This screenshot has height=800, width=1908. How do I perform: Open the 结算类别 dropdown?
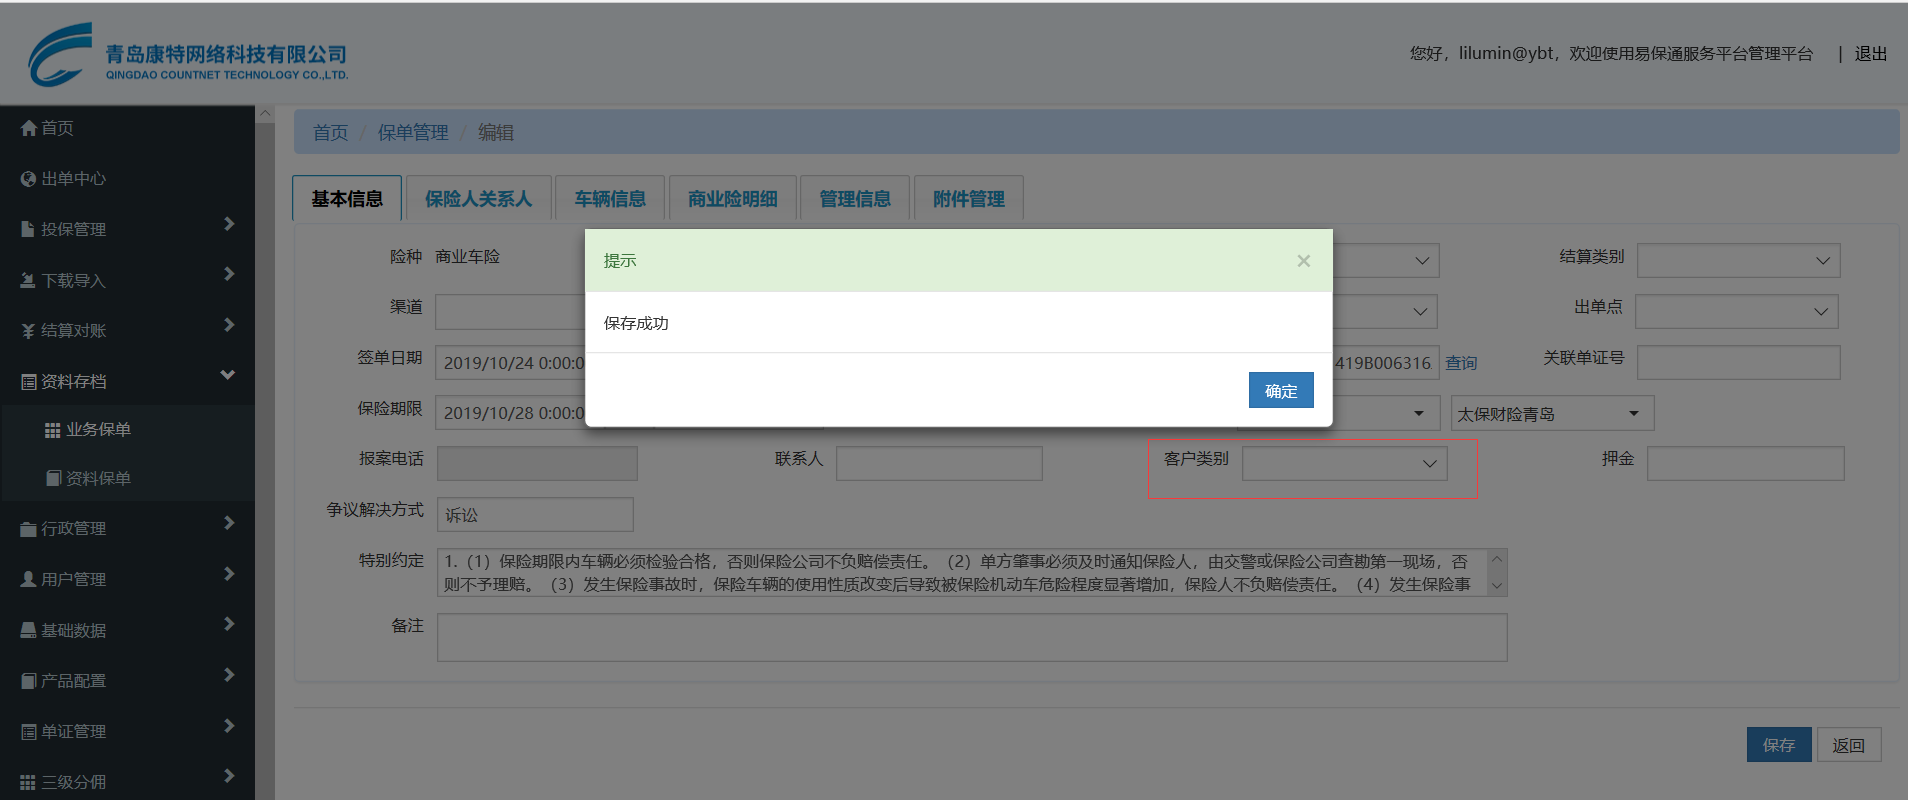(1738, 261)
